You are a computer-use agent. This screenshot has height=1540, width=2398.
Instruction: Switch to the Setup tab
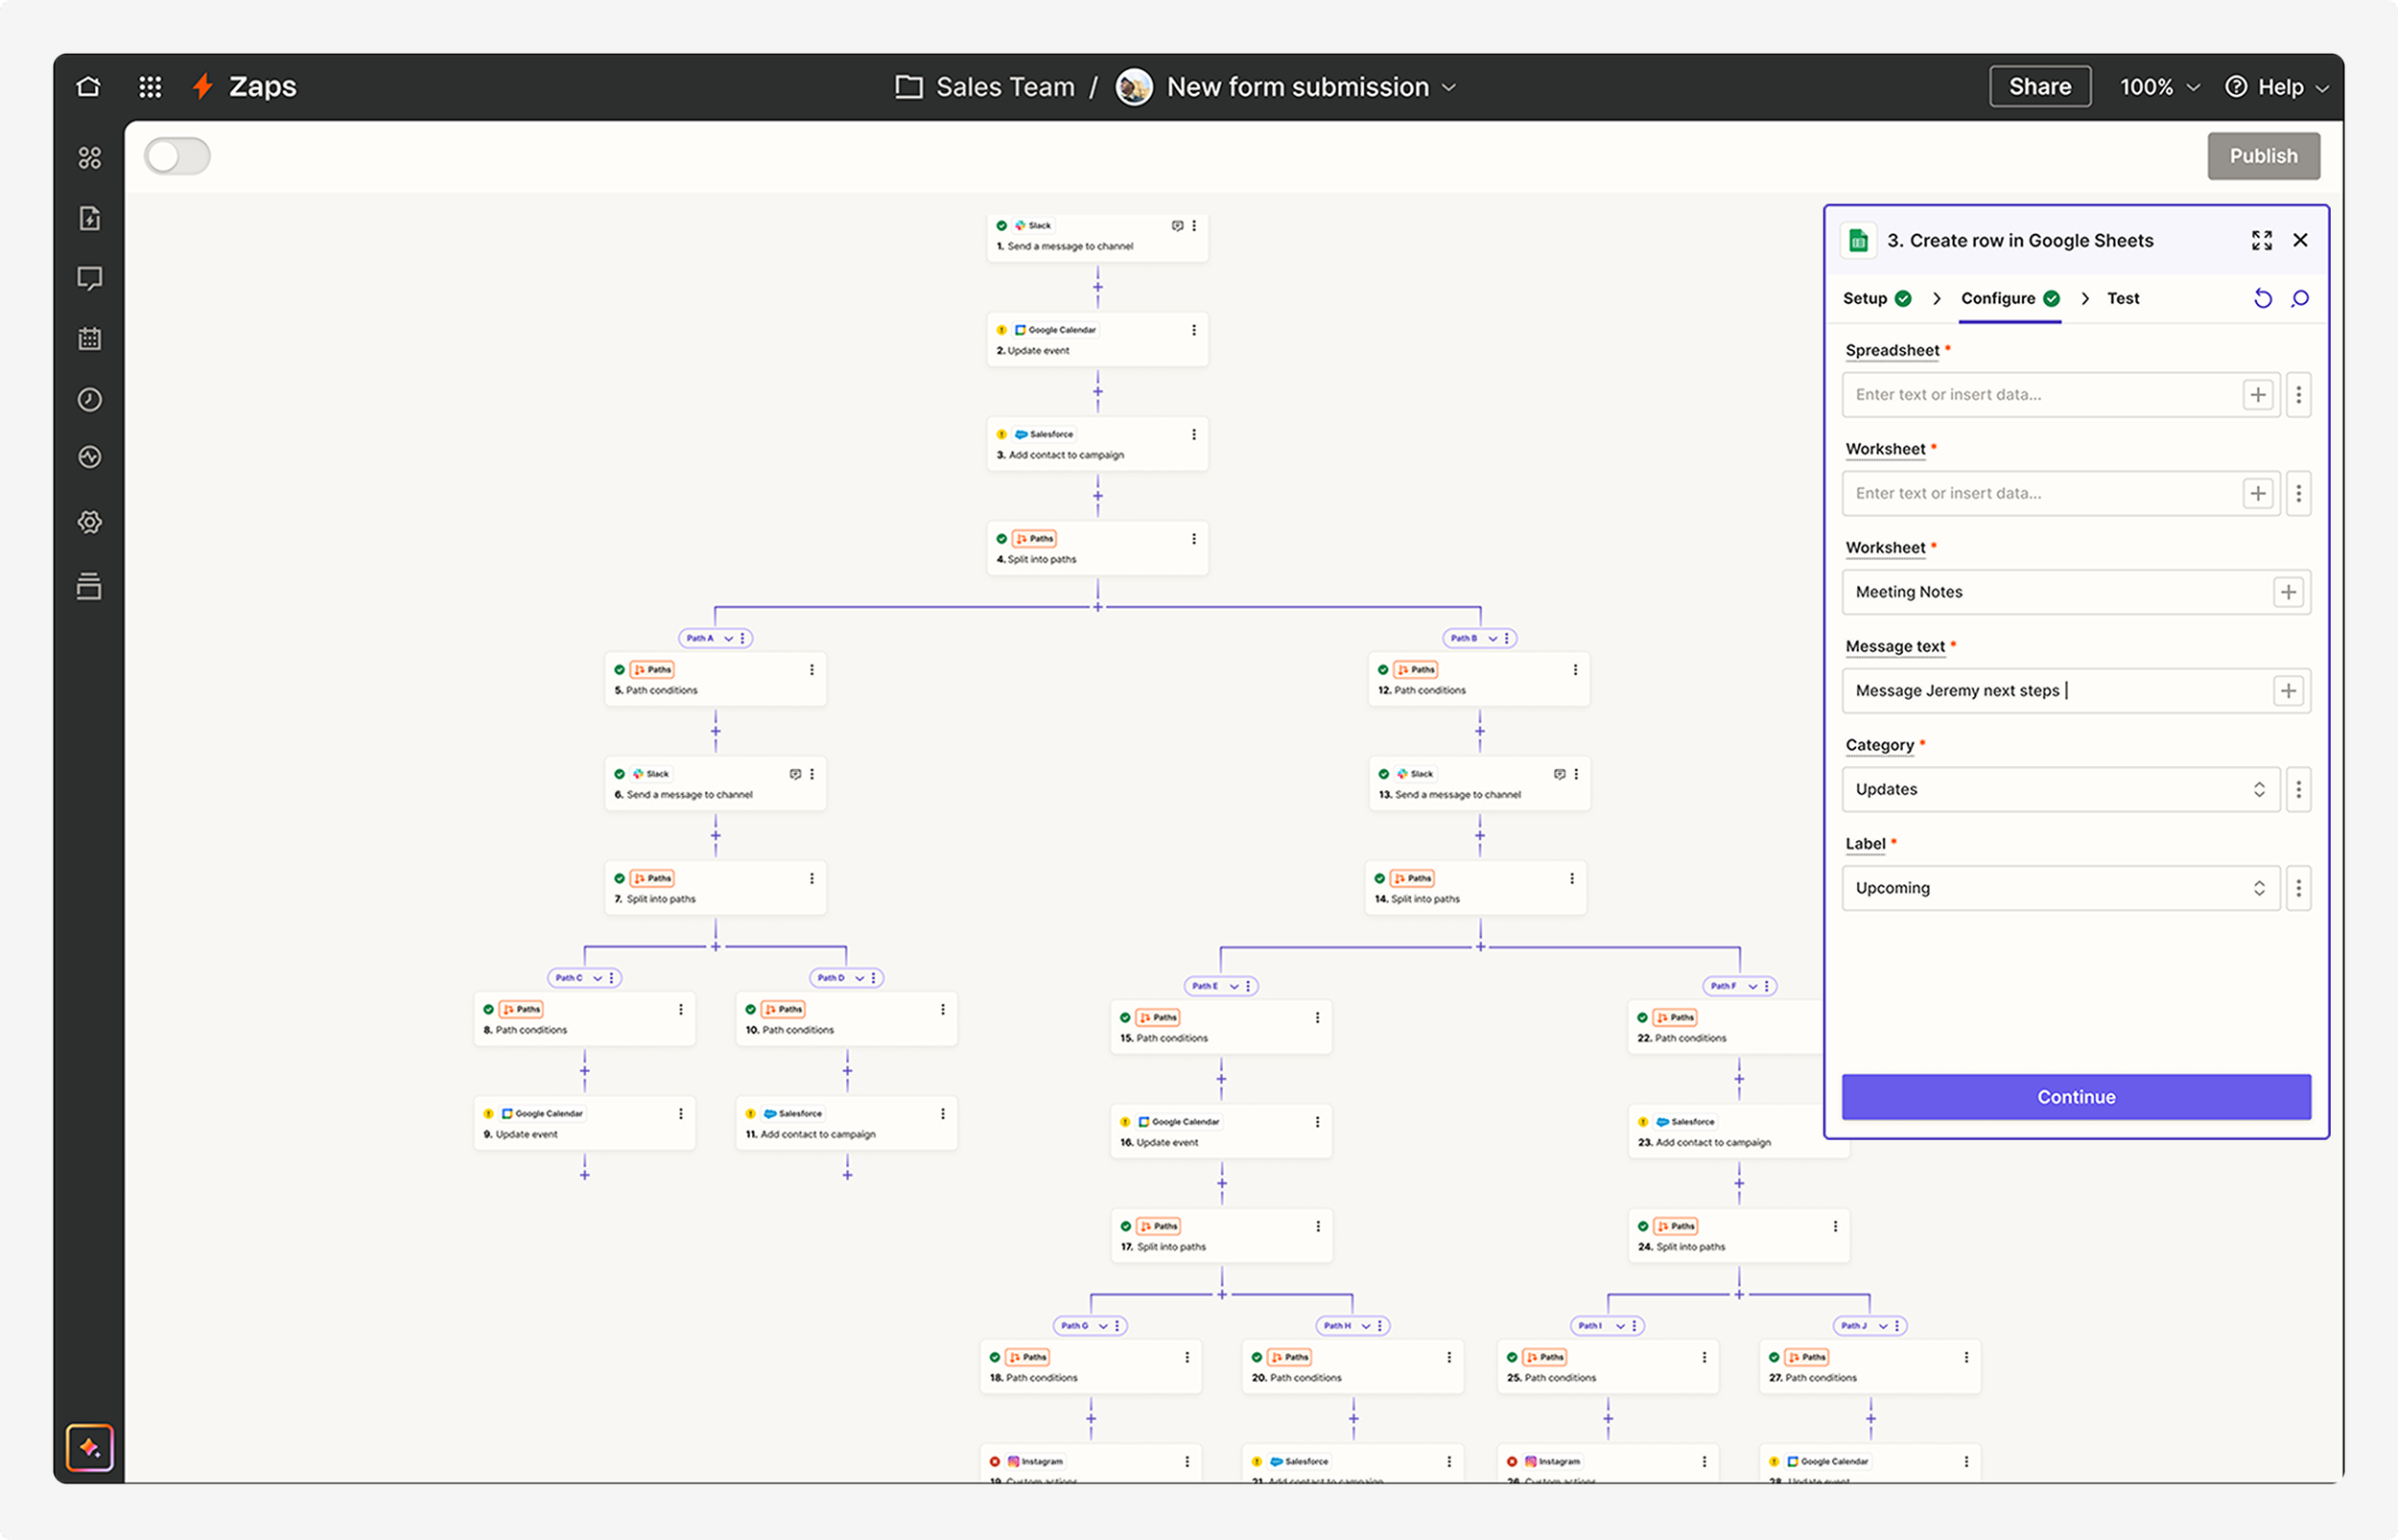tap(1866, 299)
